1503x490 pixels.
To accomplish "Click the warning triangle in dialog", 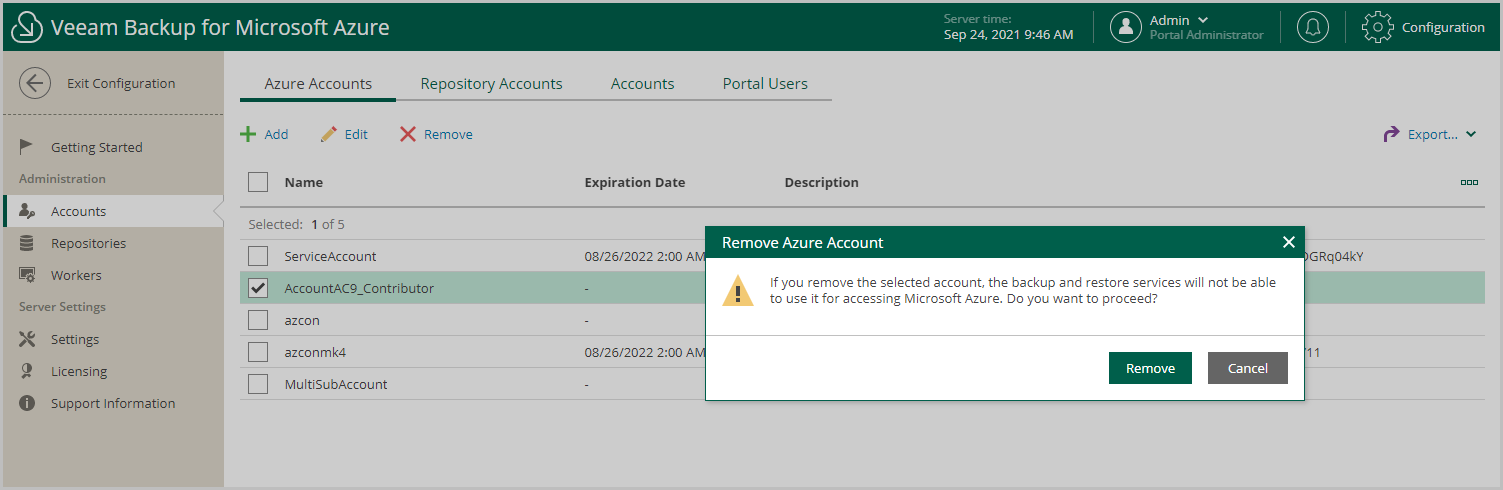I will click(x=738, y=290).
